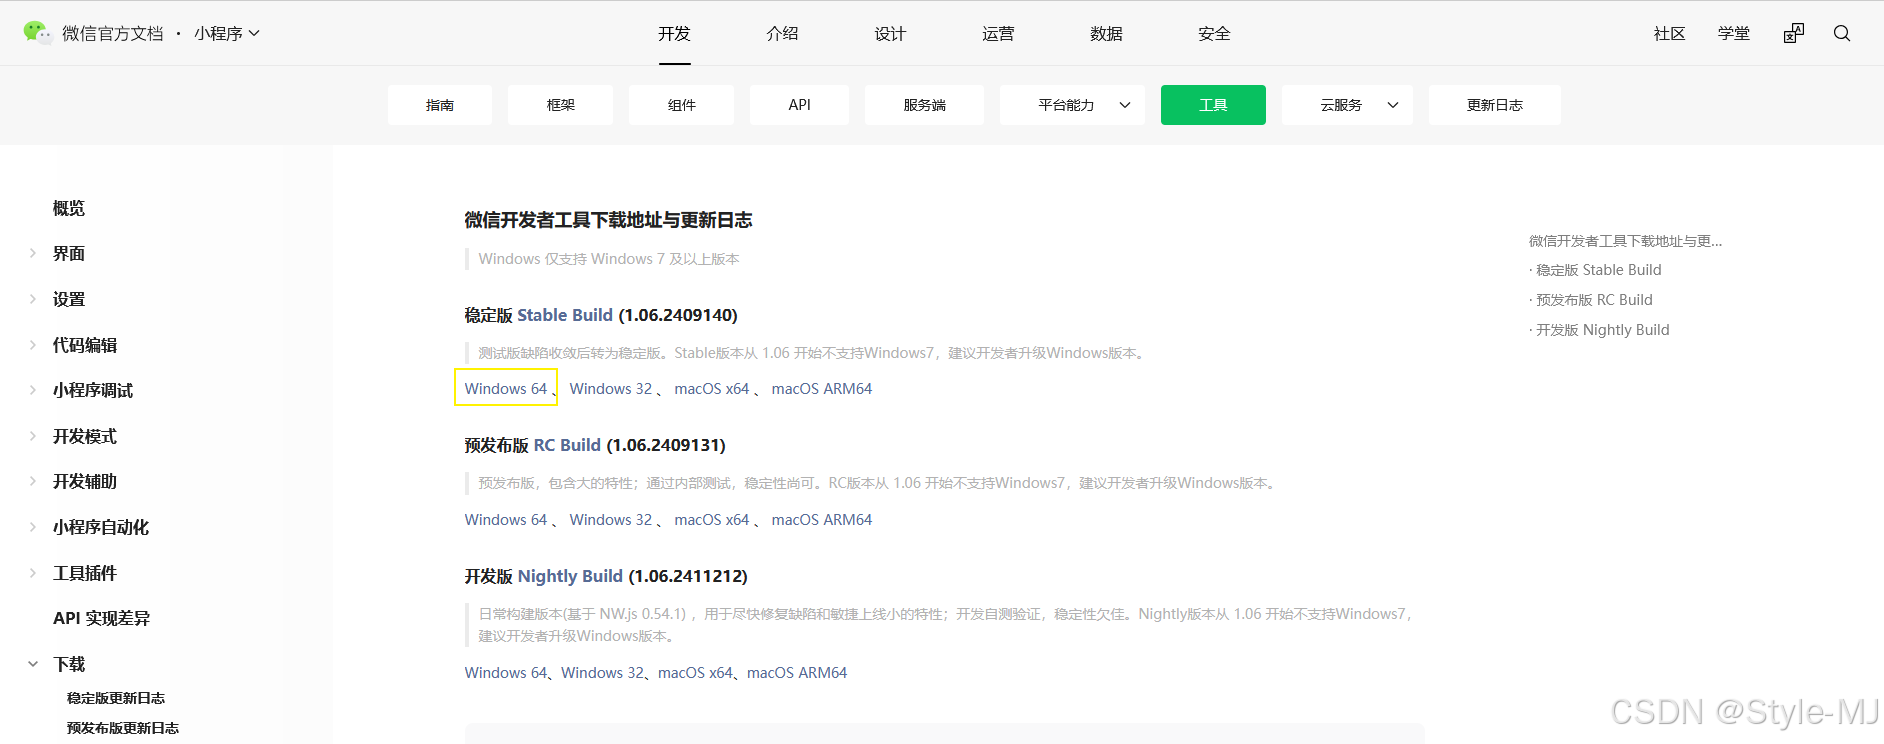This screenshot has width=1884, height=744.
Task: Download Nightly Build Windows 64
Action: click(x=506, y=672)
